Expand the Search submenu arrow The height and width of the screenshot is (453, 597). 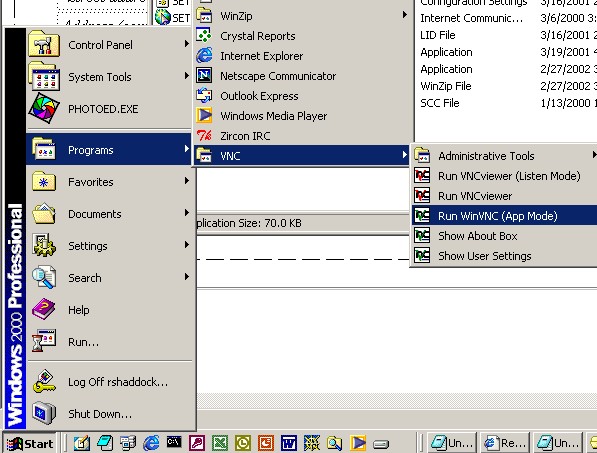point(187,276)
